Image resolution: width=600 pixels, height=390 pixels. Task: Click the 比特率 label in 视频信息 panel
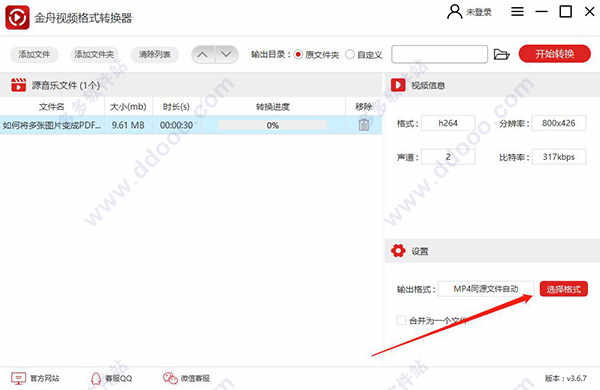coord(514,157)
